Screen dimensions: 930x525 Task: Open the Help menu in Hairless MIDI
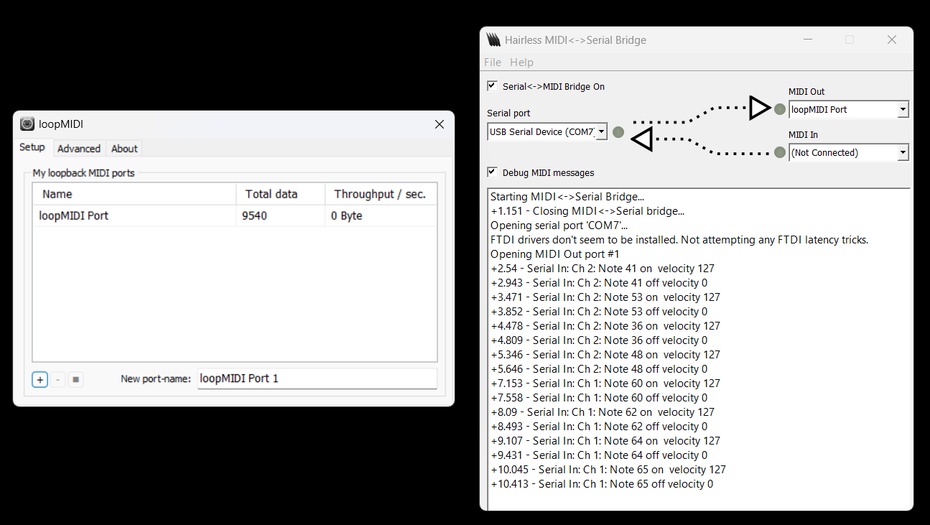pos(521,62)
